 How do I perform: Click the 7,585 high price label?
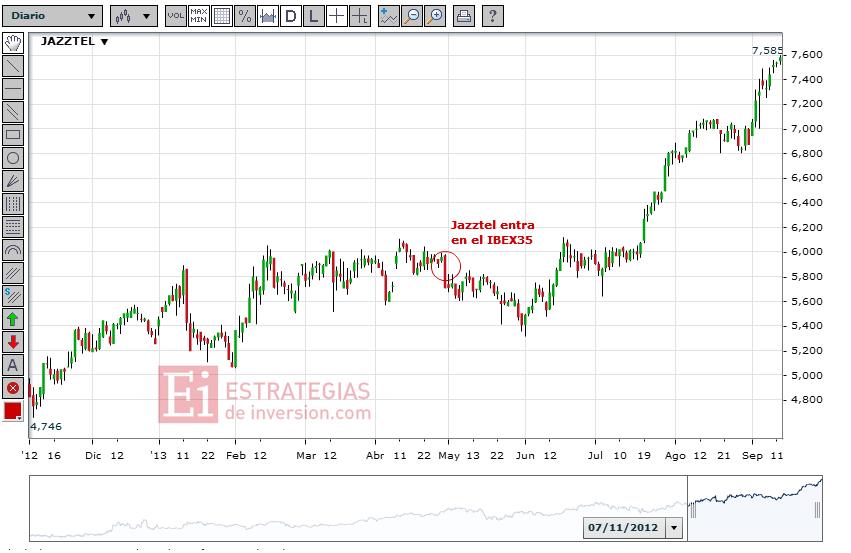coord(767,50)
